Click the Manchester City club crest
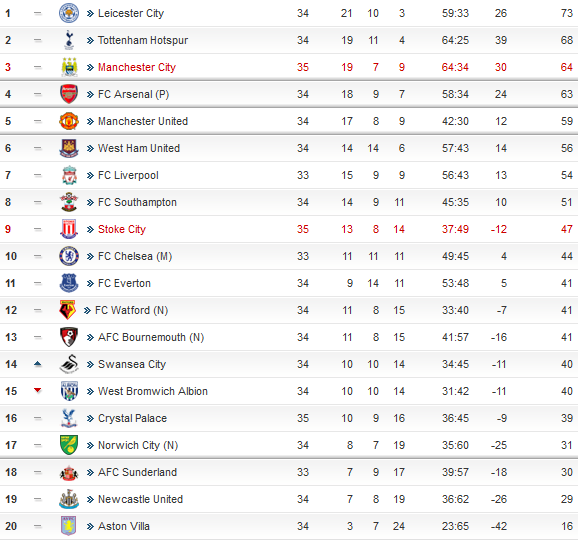The image size is (578, 542). 69,67
